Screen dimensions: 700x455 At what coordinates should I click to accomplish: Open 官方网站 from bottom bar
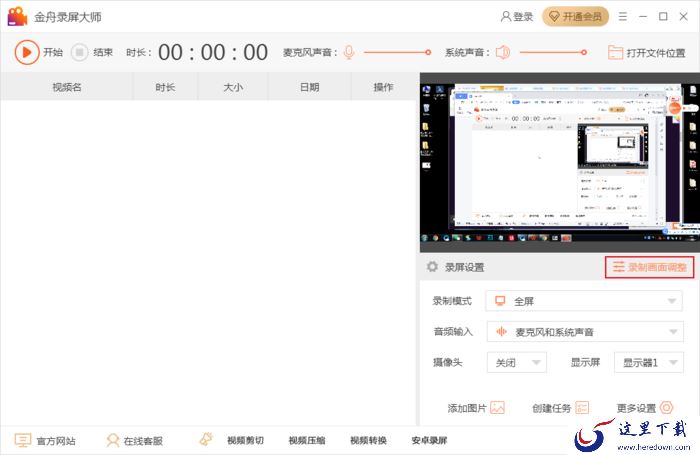(x=45, y=441)
